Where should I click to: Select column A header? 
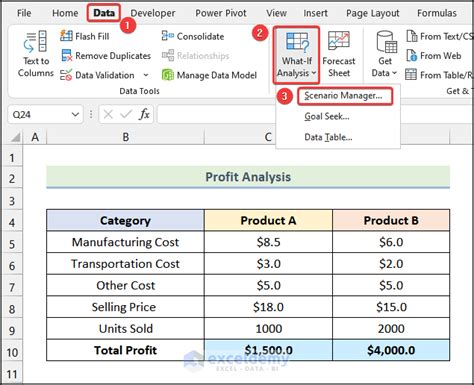point(35,137)
